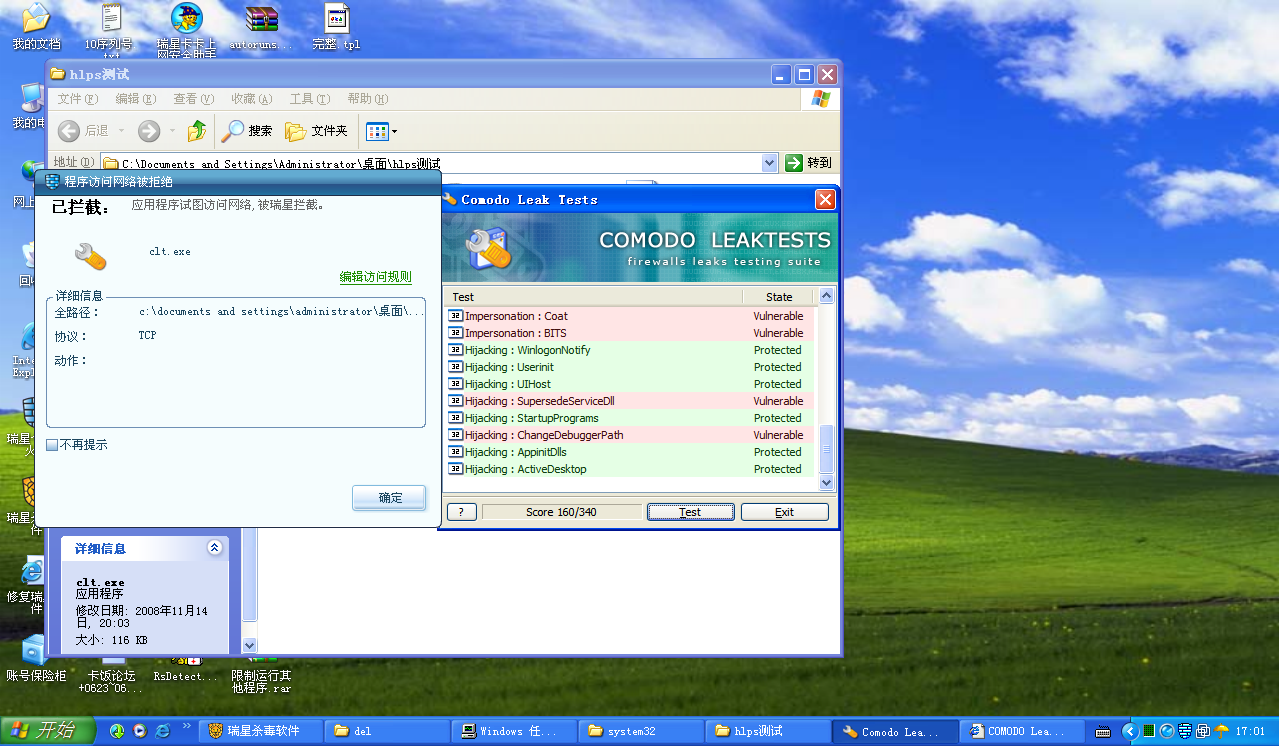1279x746 pixels.
Task: Click the leak test list scrollbar down arrow
Action: (x=826, y=482)
